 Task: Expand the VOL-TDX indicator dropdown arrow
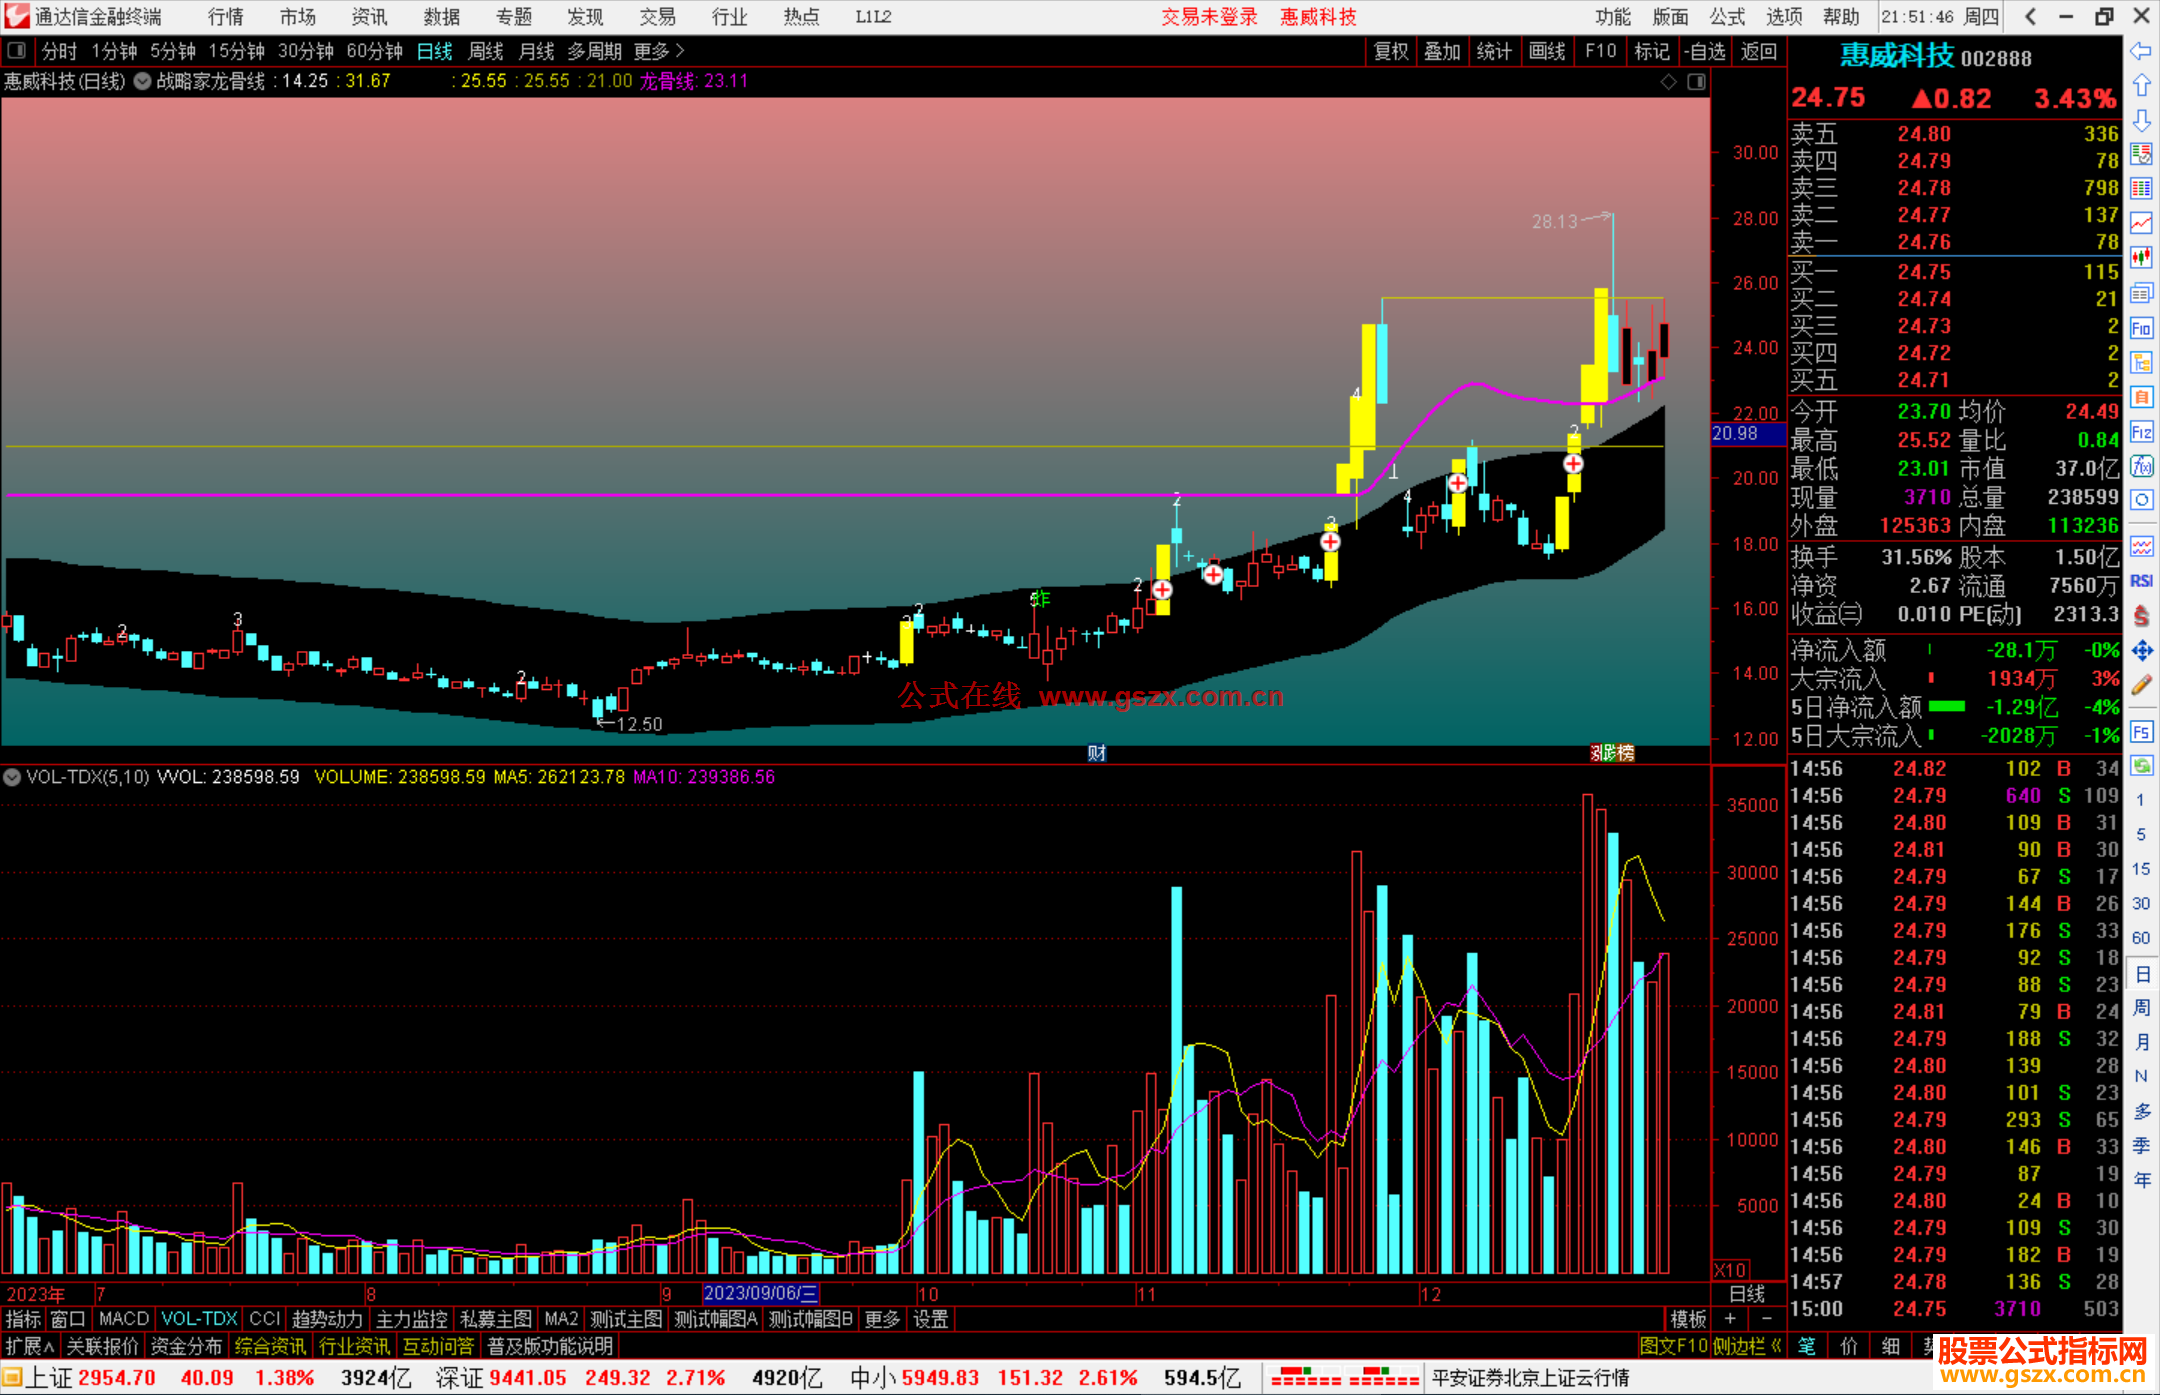click(x=12, y=777)
